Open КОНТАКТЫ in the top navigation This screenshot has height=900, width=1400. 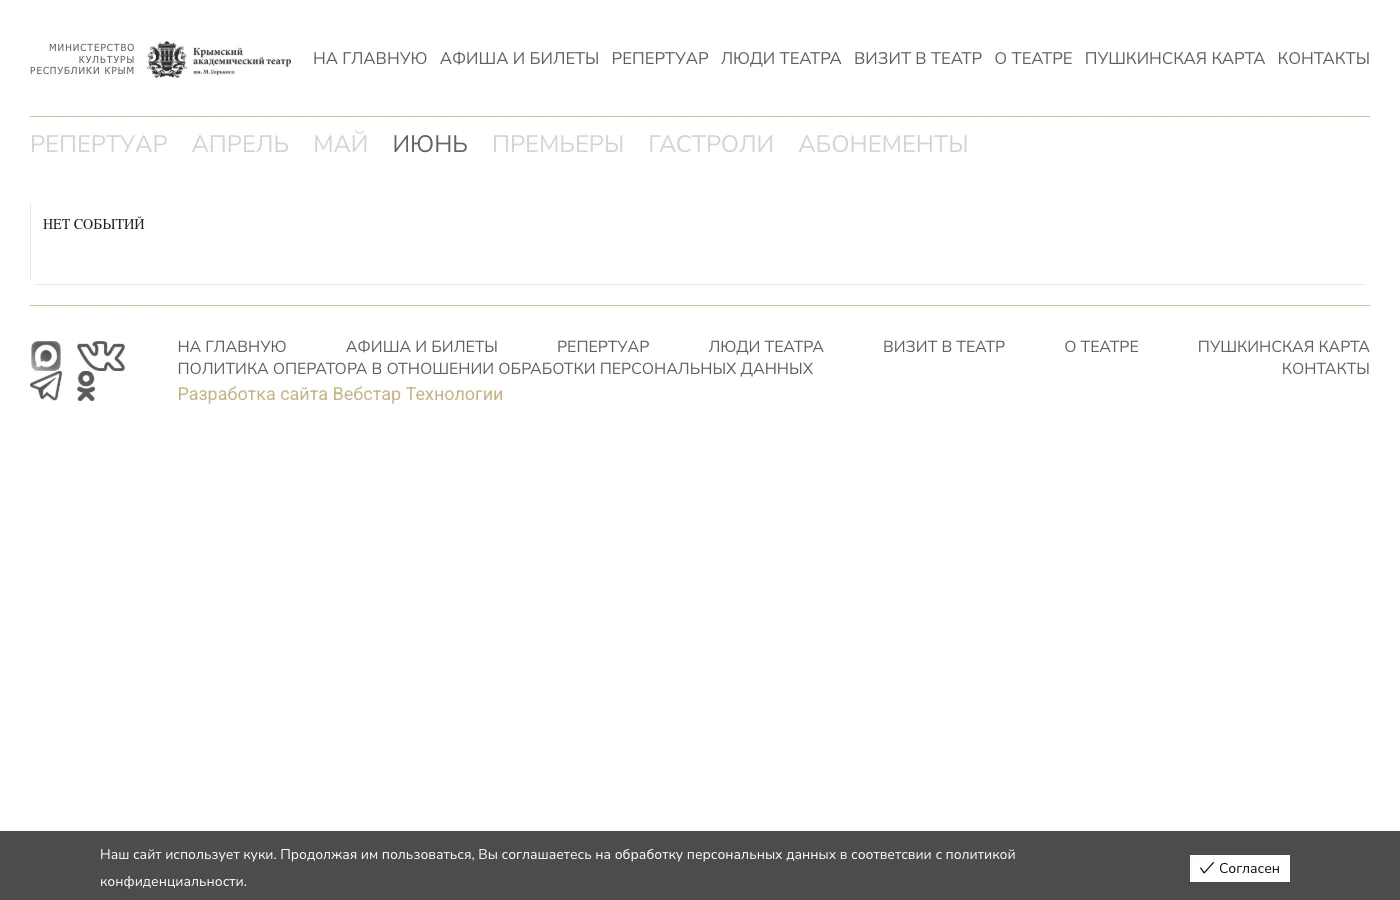1323,59
